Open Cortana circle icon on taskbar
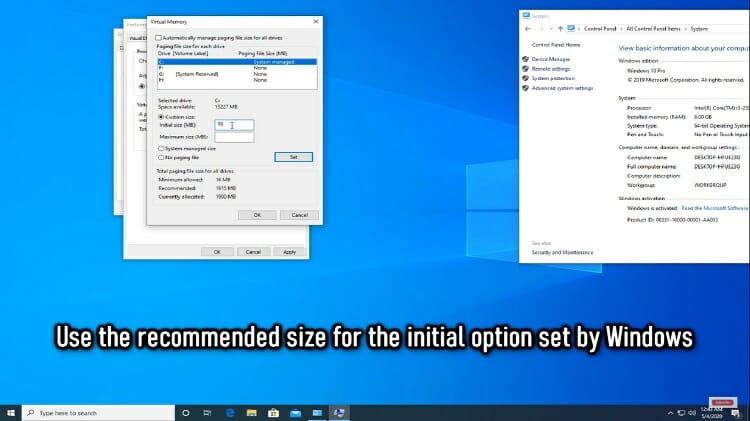Screen dimensions: 750x421 pos(186,412)
